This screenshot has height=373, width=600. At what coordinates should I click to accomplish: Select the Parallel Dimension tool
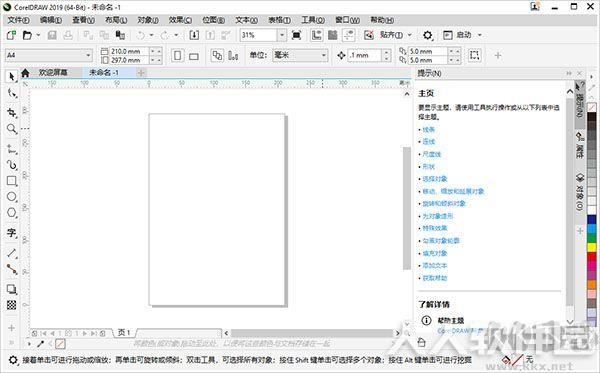click(11, 253)
